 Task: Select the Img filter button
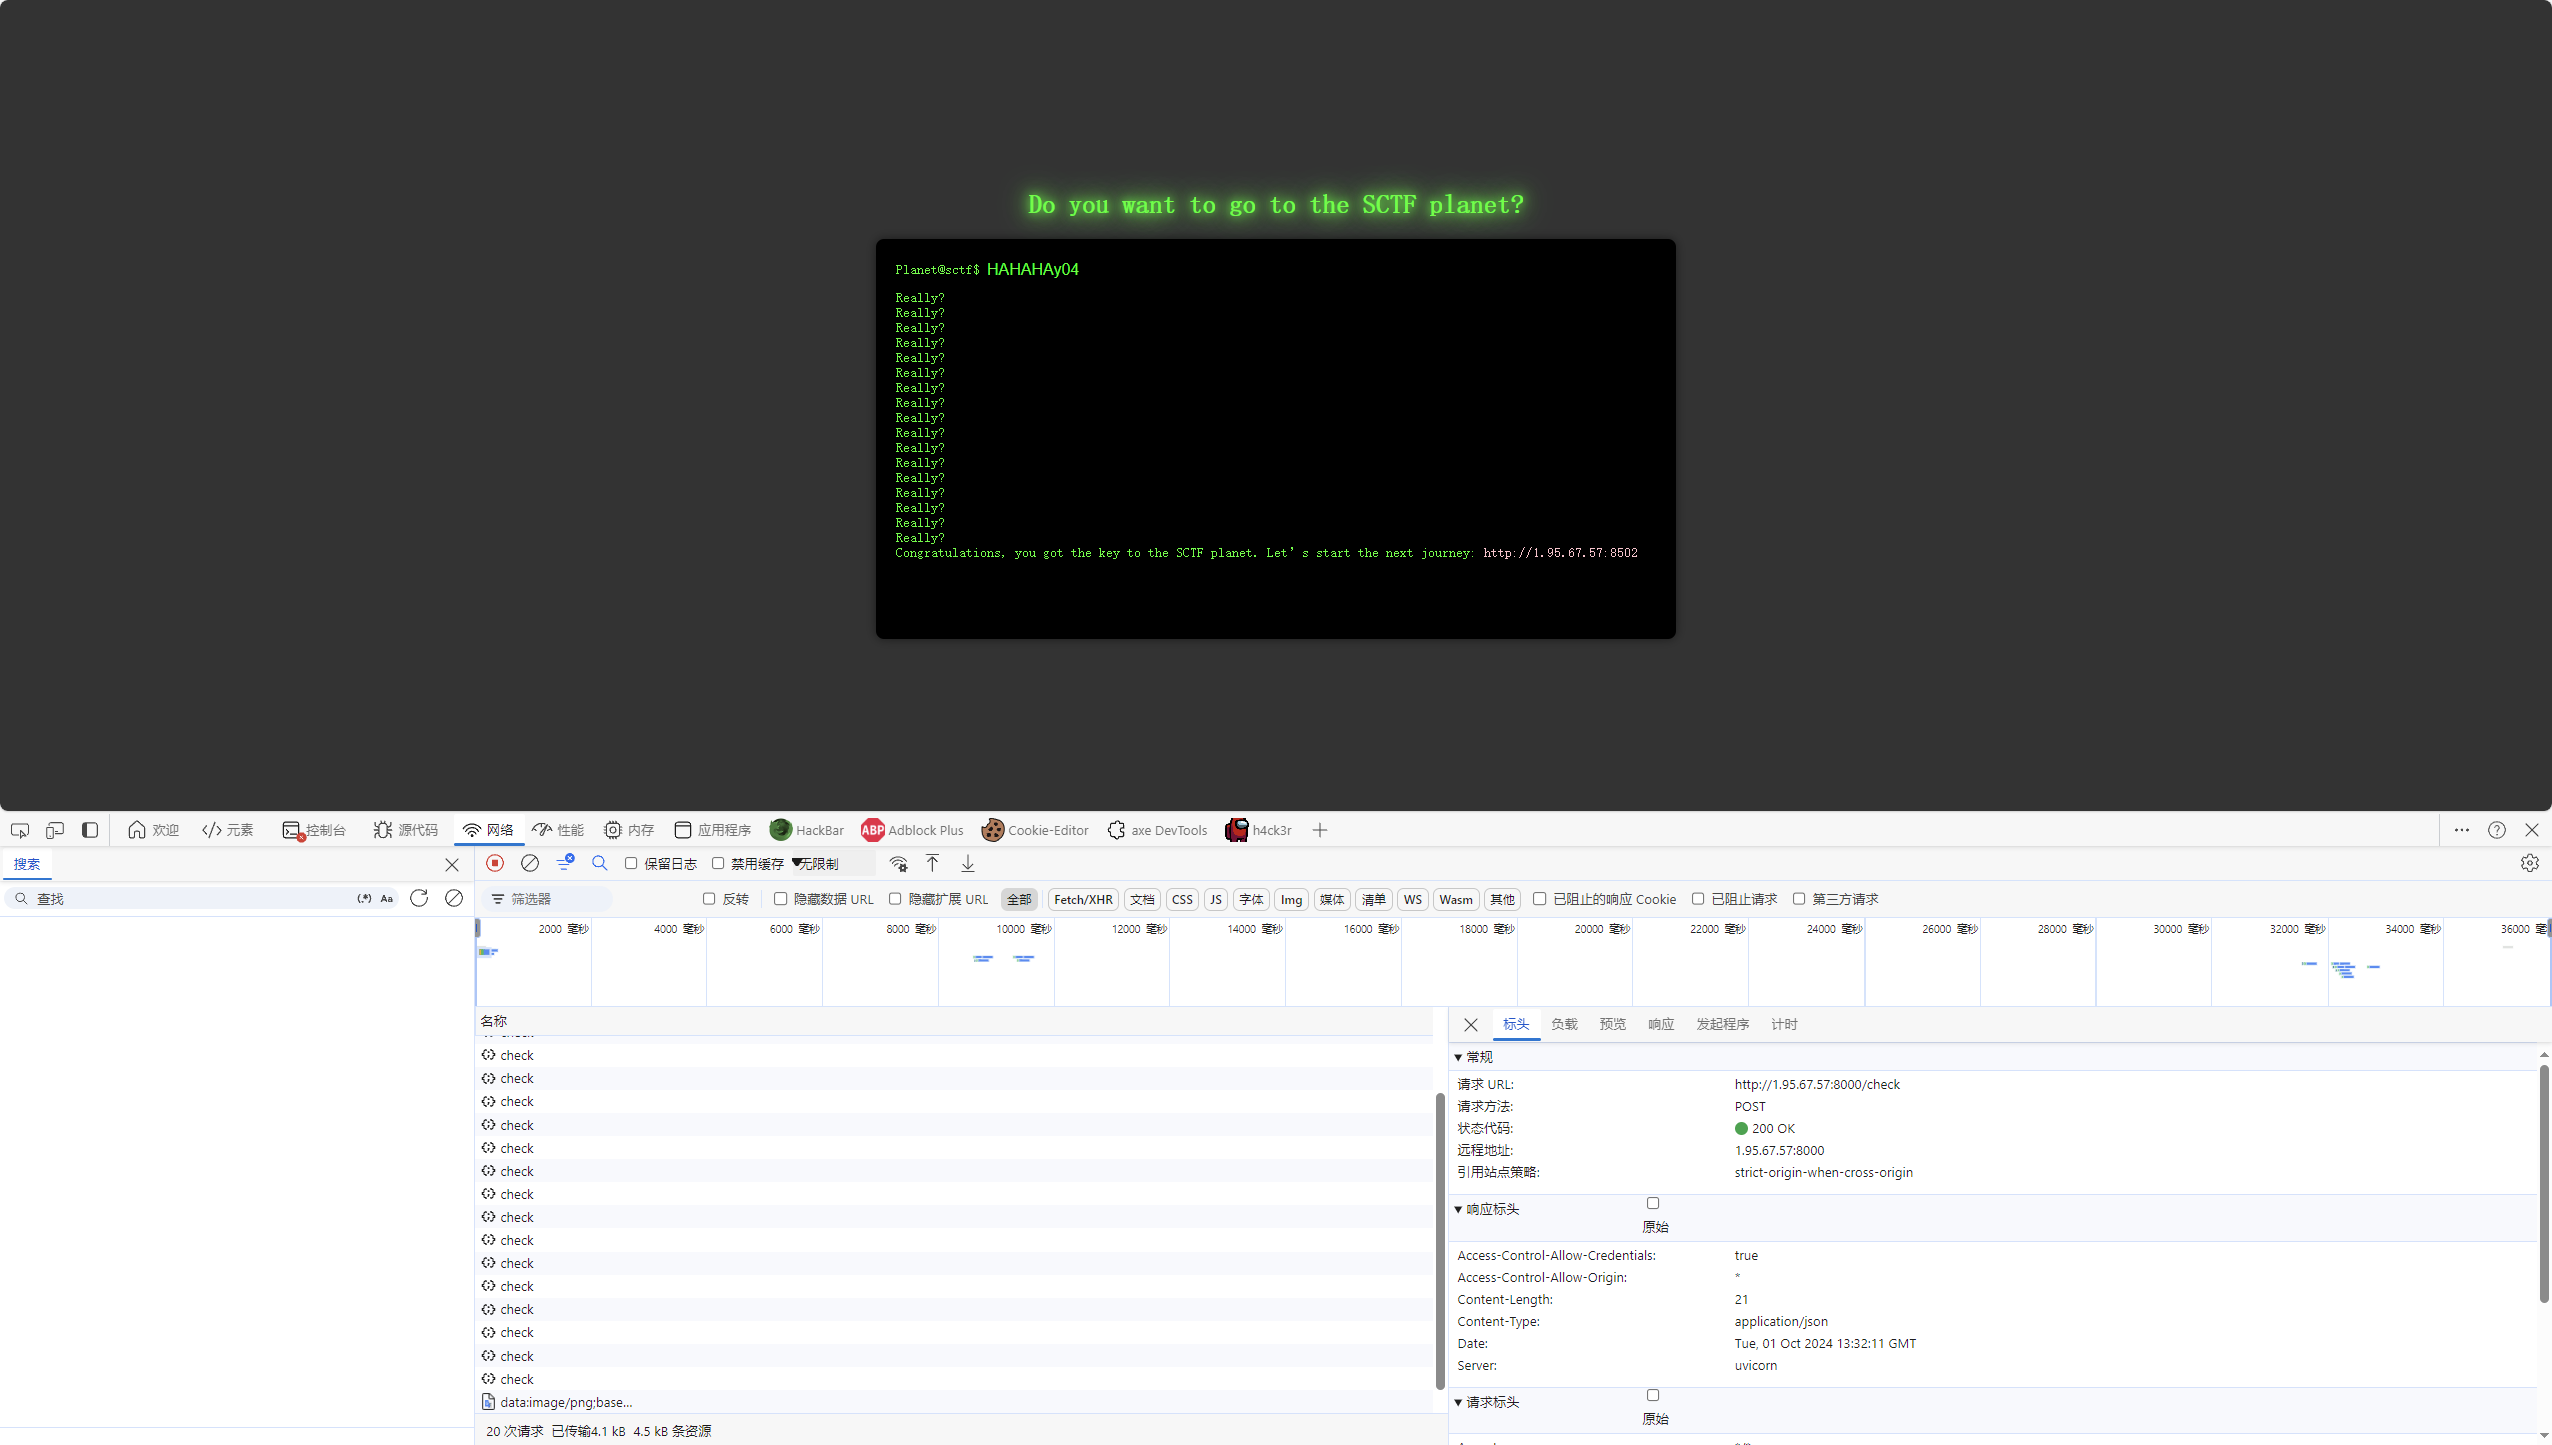(x=1291, y=900)
